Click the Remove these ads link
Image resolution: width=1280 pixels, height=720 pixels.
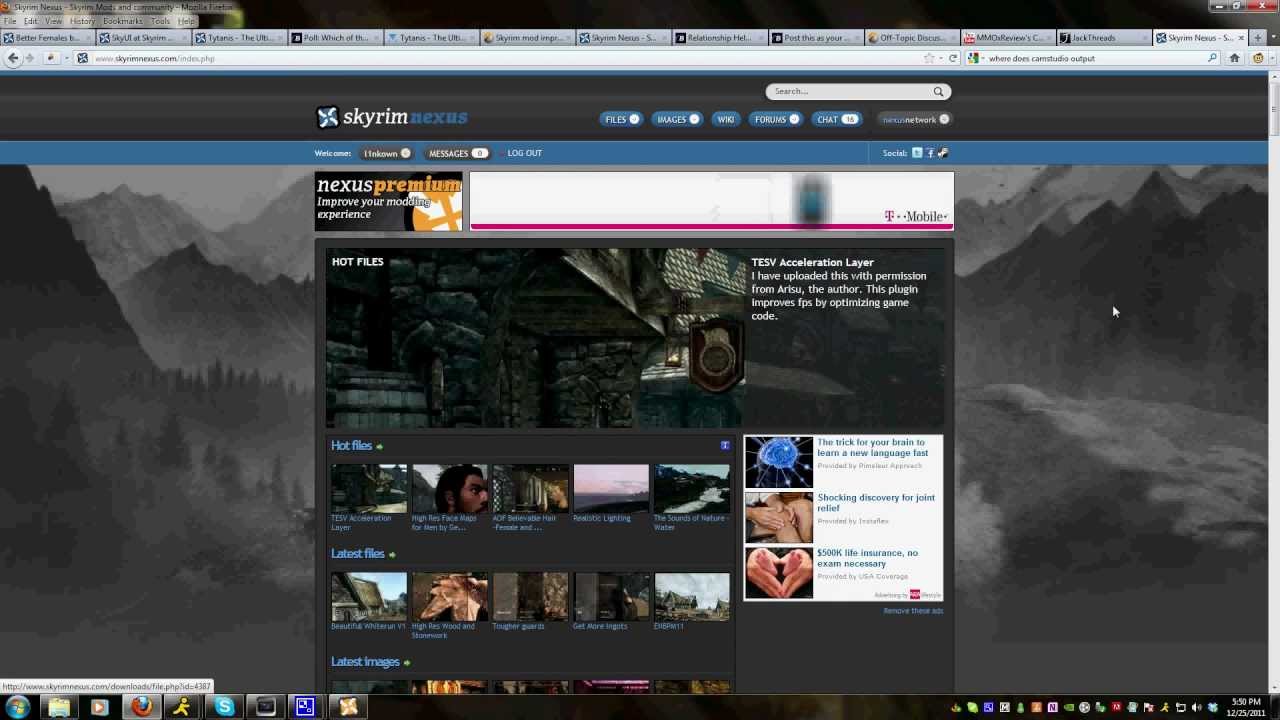[x=913, y=611]
